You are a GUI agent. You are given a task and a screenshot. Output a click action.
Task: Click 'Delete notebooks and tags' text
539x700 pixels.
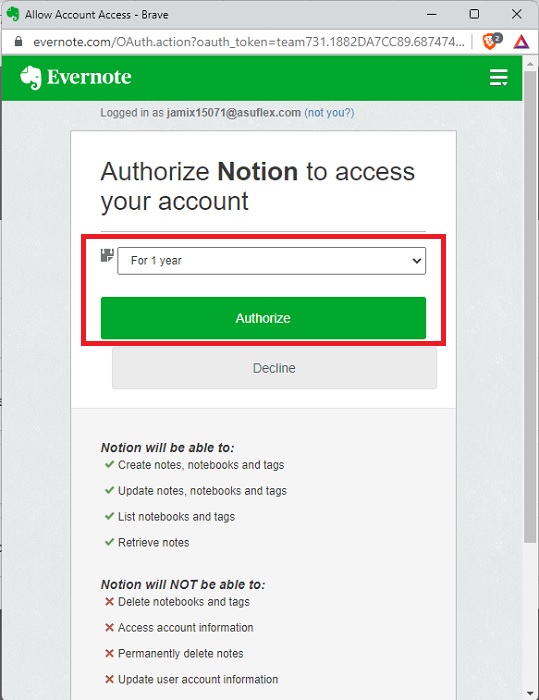click(184, 601)
